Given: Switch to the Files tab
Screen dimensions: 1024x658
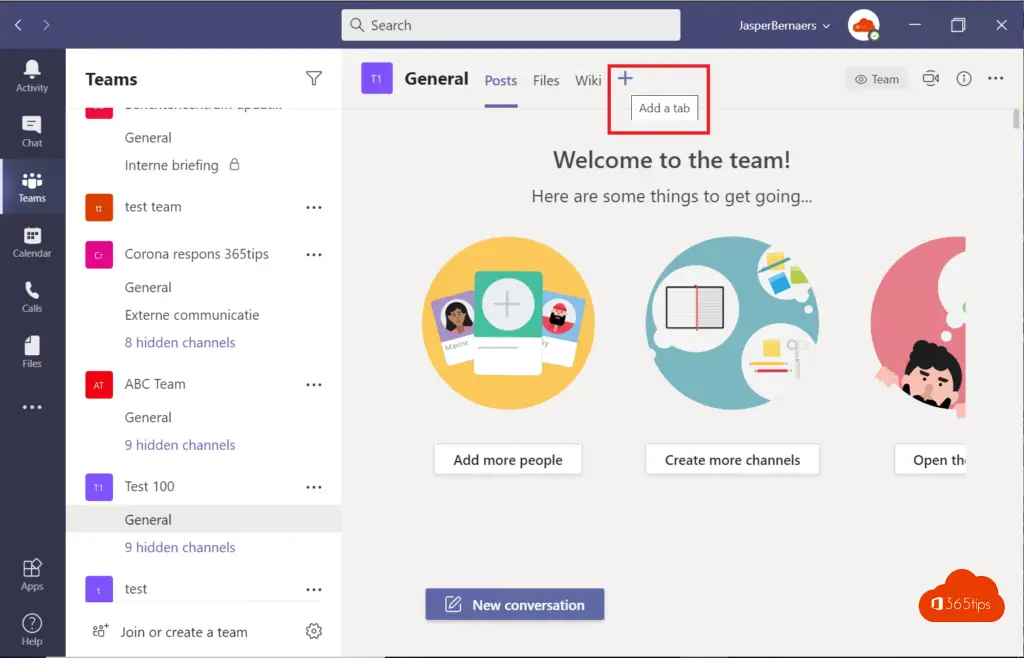Looking at the screenshot, I should 546,80.
